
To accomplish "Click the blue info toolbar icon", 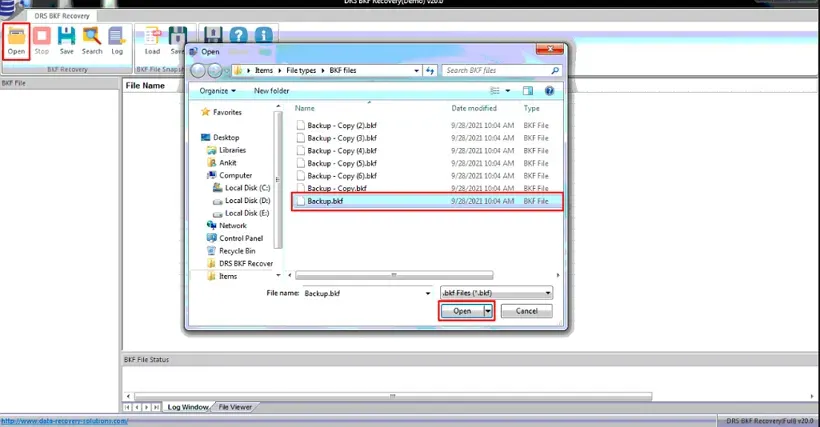I will (x=264, y=35).
